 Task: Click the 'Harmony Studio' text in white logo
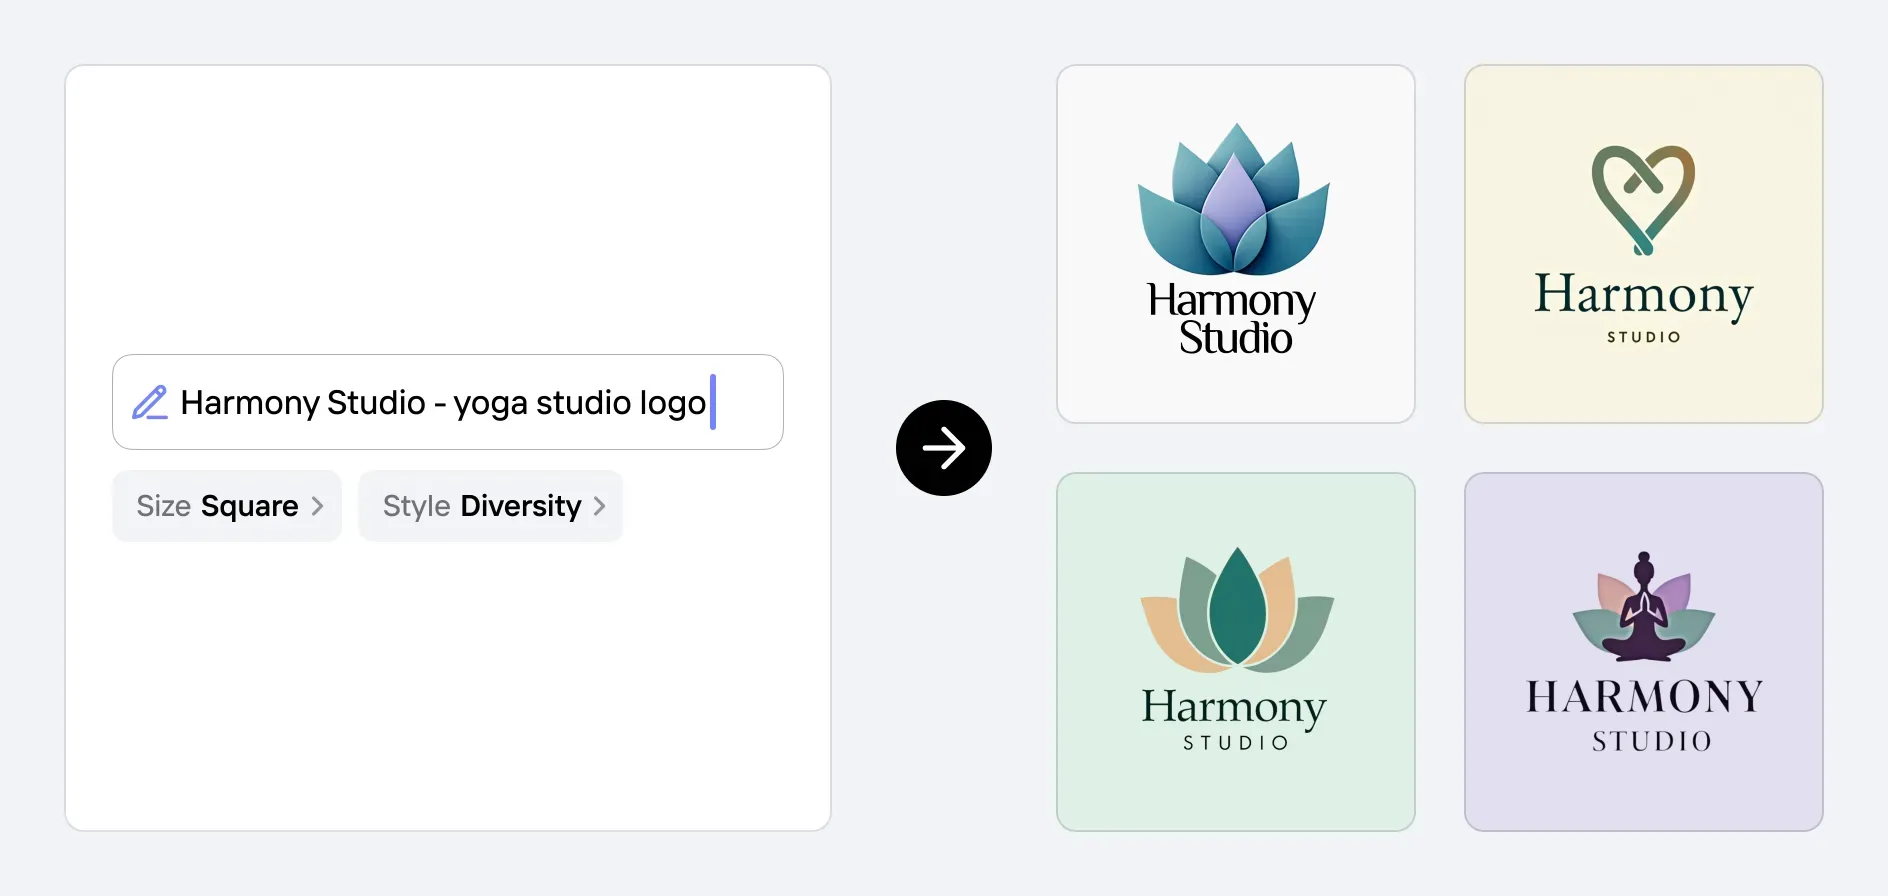(x=1233, y=318)
